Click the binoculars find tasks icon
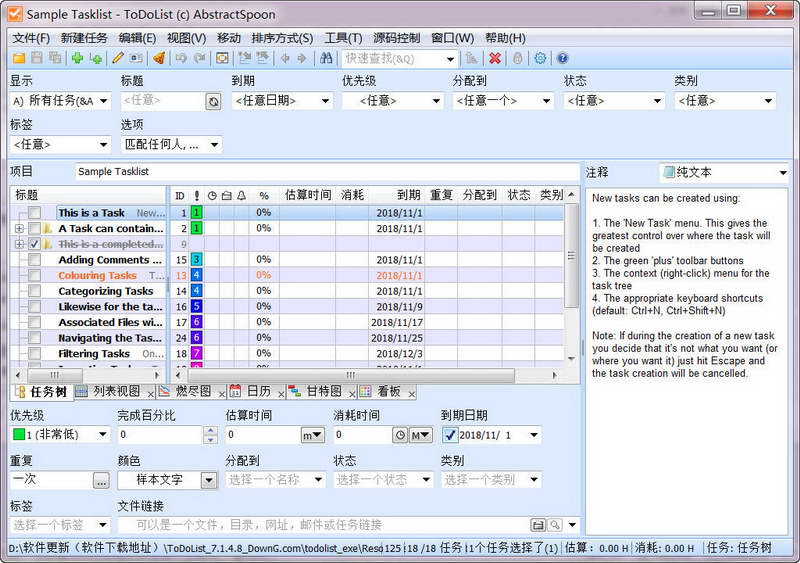 (x=326, y=58)
